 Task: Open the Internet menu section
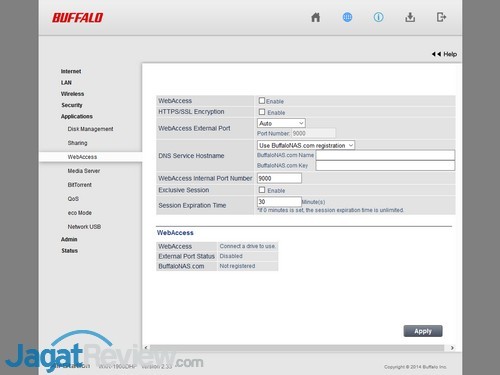coord(71,71)
